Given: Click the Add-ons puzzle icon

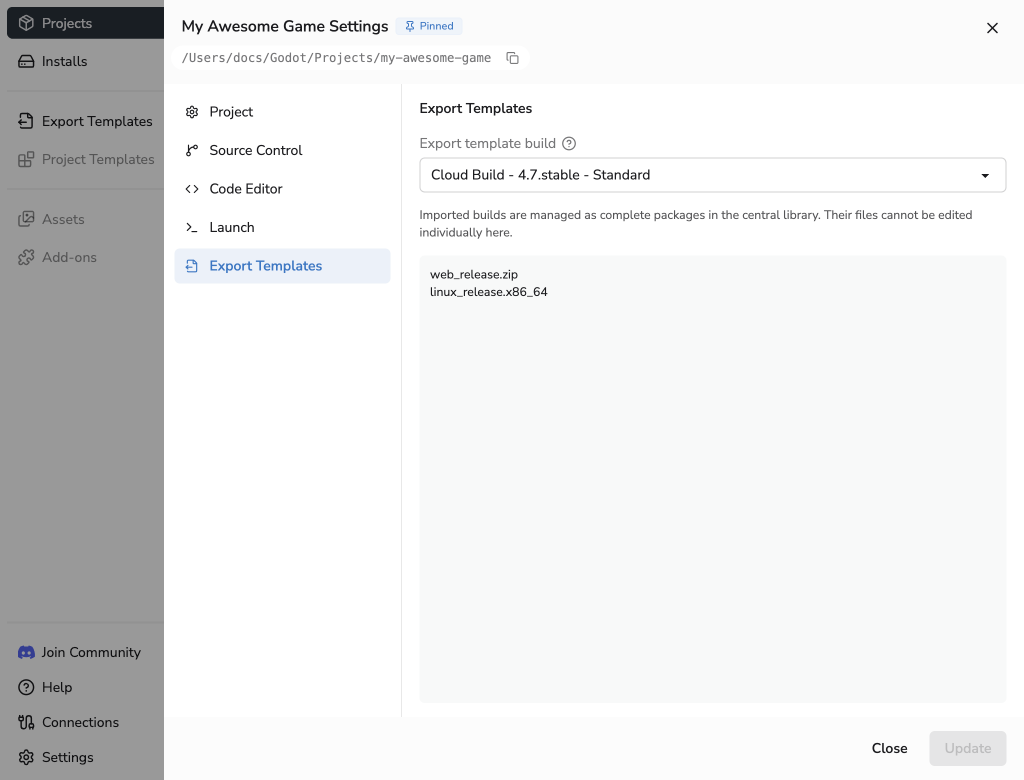Looking at the screenshot, I should click(x=26, y=257).
